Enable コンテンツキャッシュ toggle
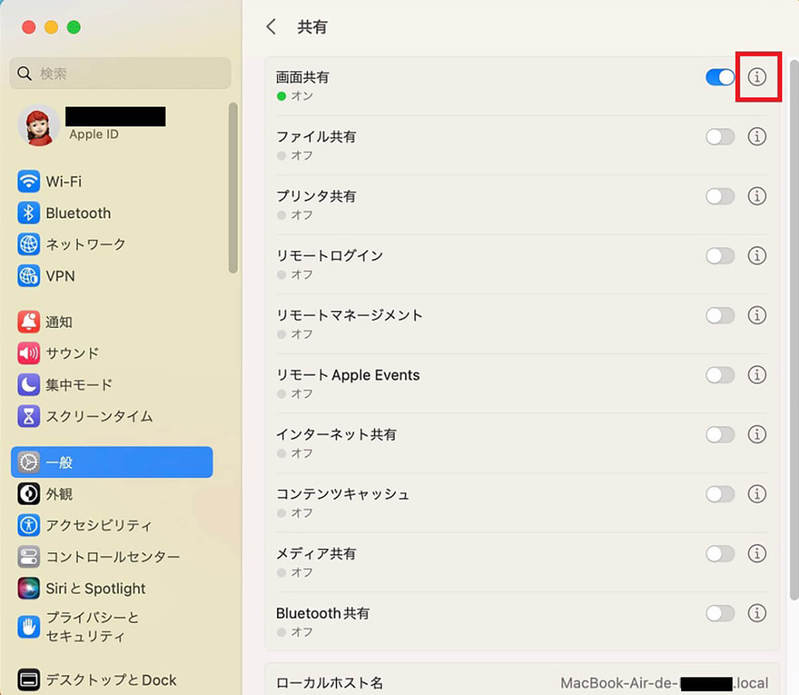Screen dimensions: 799x695 (720, 494)
